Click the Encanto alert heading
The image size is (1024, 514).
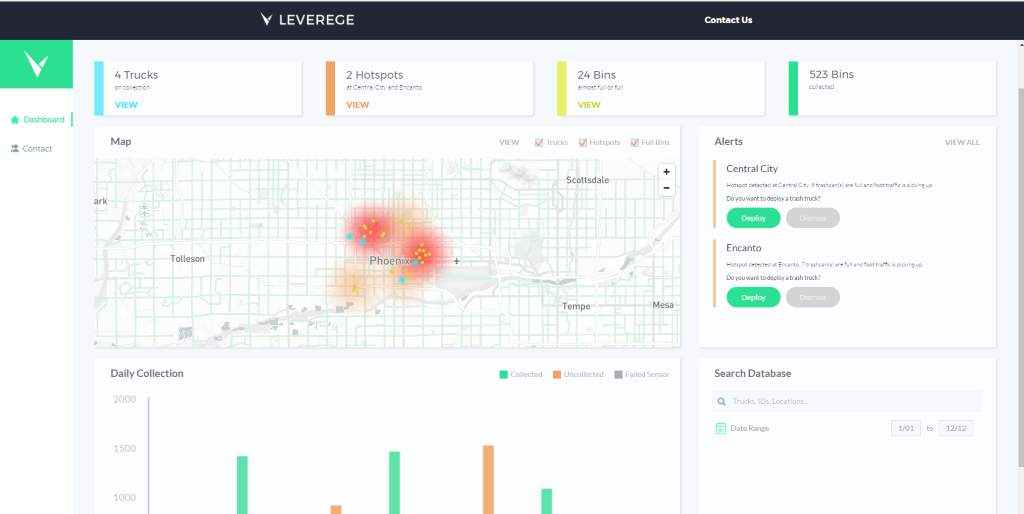click(743, 248)
